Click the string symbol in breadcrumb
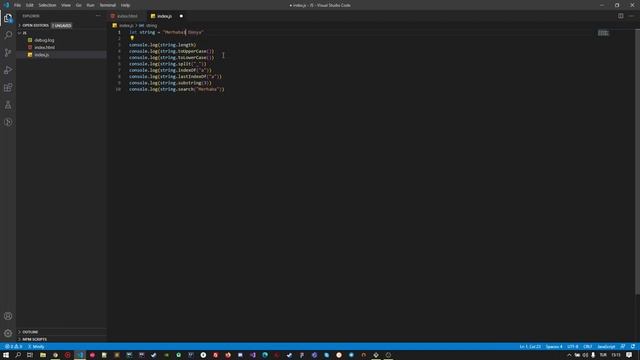This screenshot has width=640, height=360. [x=151, y=25]
